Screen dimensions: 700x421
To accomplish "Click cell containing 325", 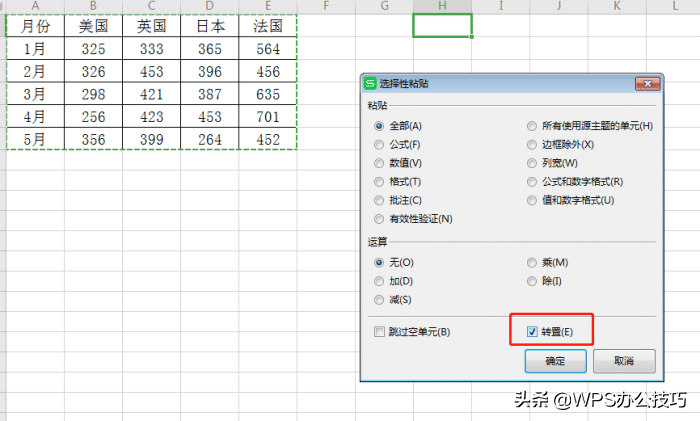I will (93, 48).
